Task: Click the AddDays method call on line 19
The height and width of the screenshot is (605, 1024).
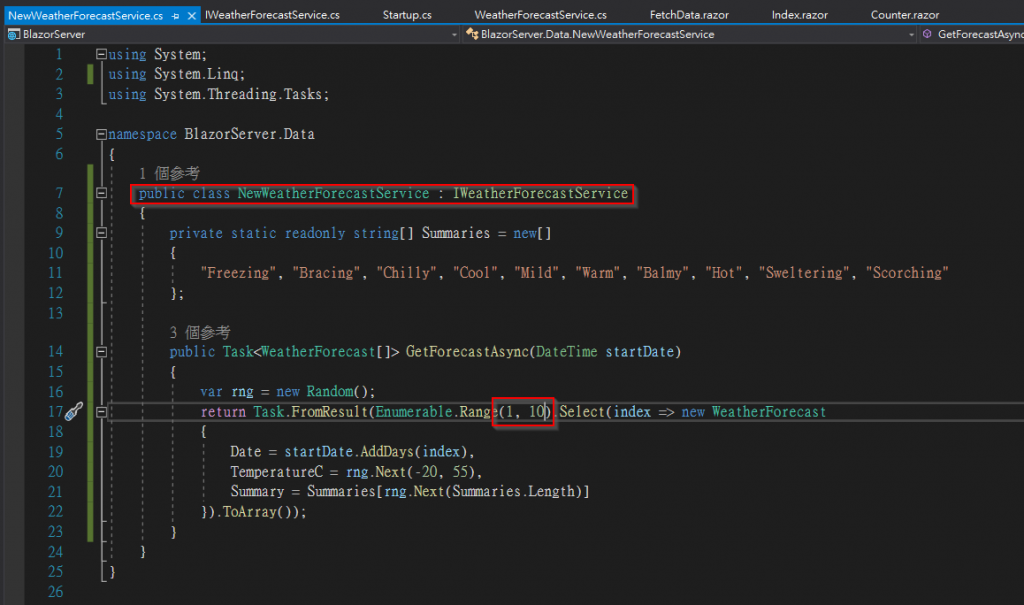Action: (x=387, y=451)
